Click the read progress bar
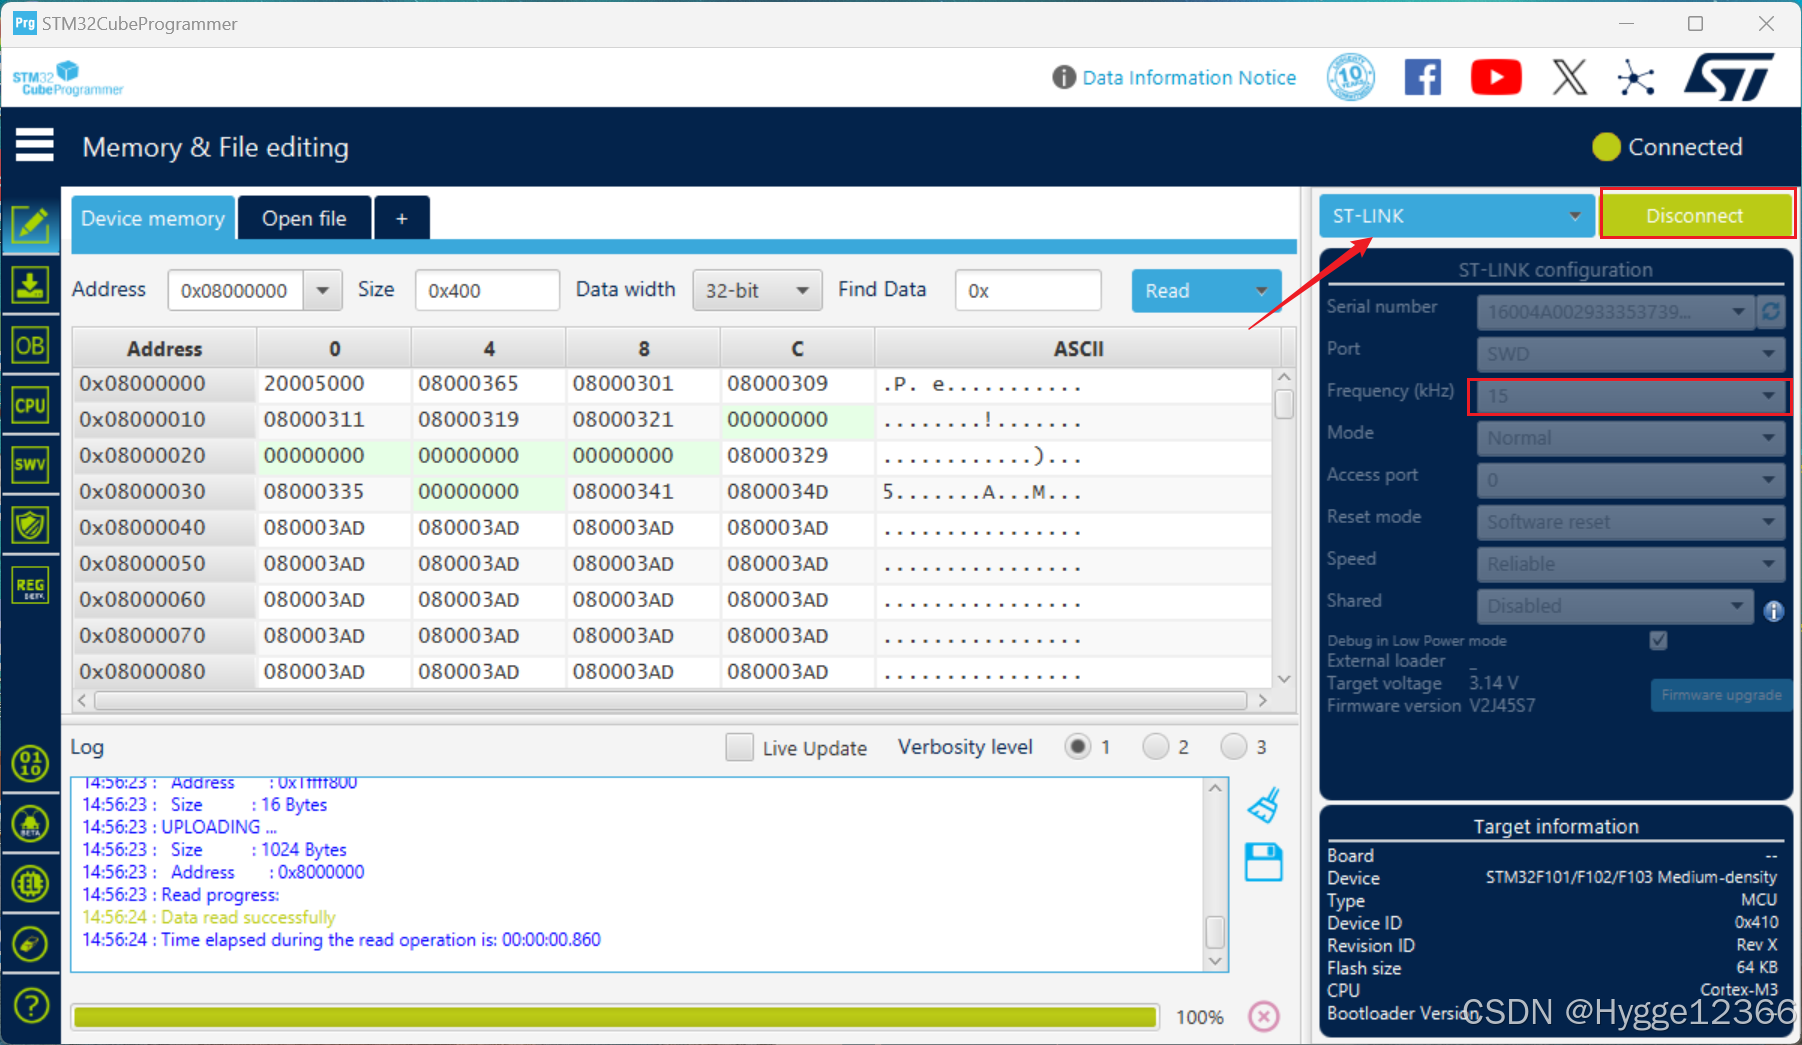 (615, 1017)
